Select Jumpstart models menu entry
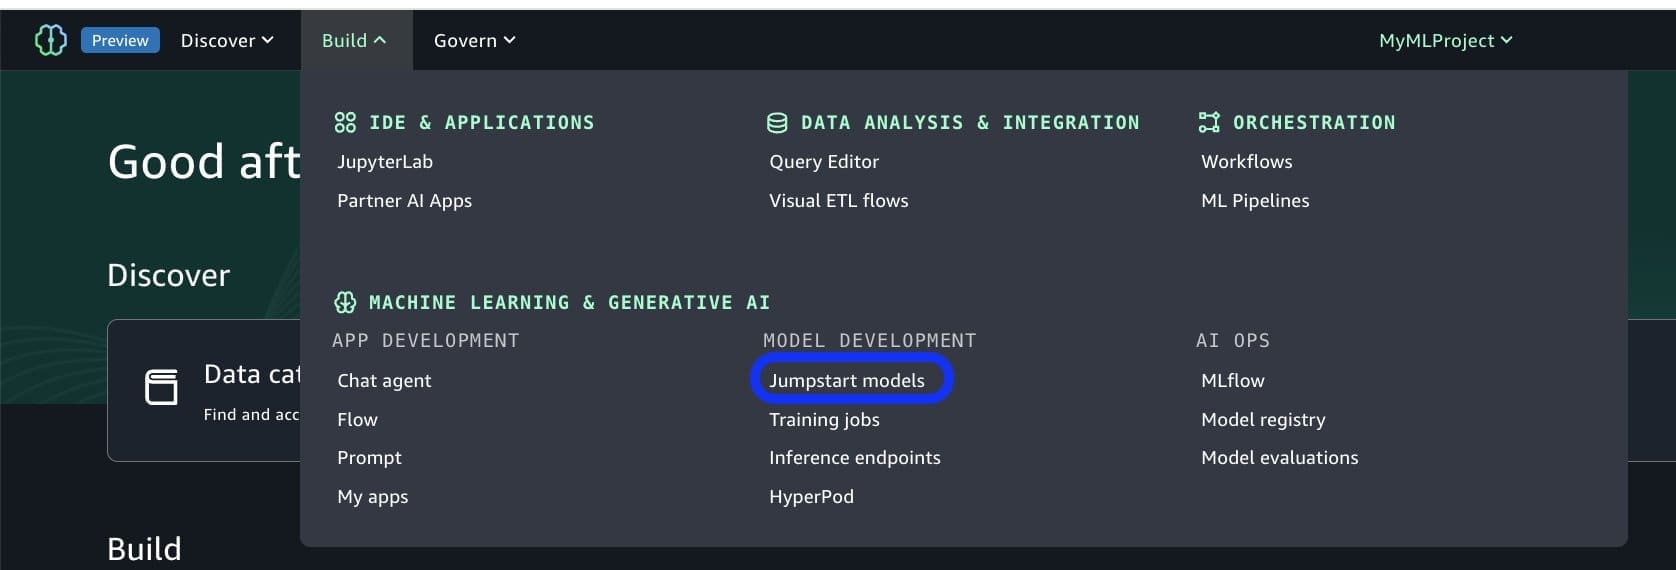The width and height of the screenshot is (1676, 570). [847, 380]
